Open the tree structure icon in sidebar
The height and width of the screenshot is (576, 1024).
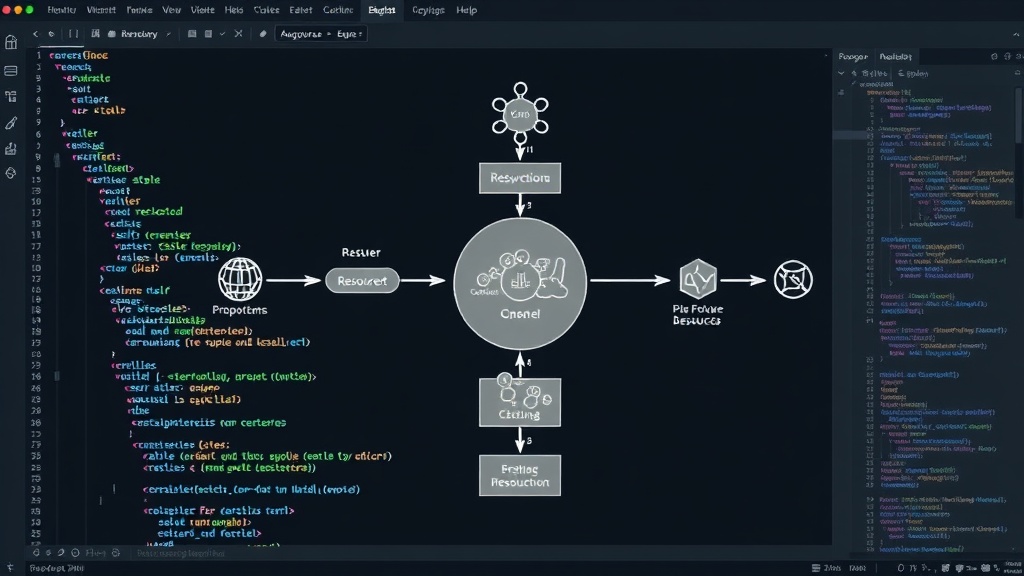pos(11,97)
